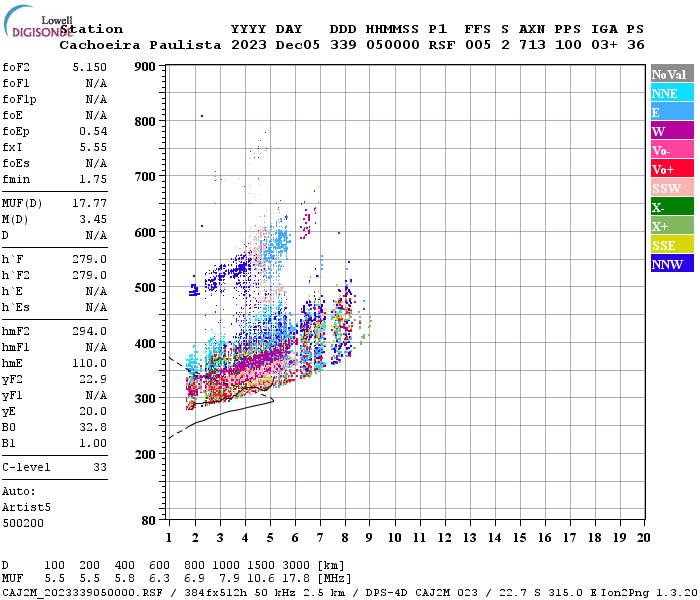Select the X- dark green legend swatch

[672, 207]
